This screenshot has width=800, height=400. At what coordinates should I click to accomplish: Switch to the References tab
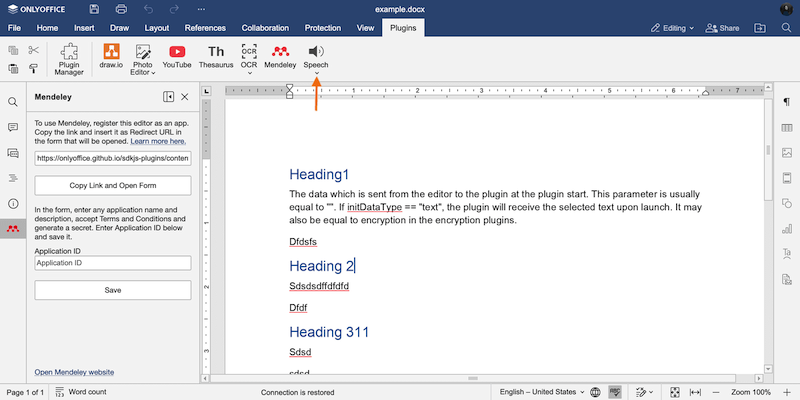tap(205, 28)
